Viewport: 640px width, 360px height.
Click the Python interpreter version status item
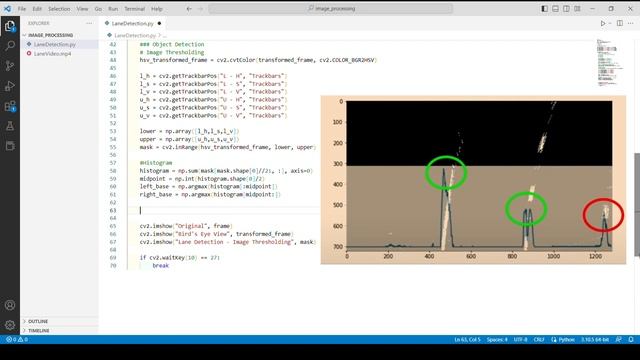595,340
